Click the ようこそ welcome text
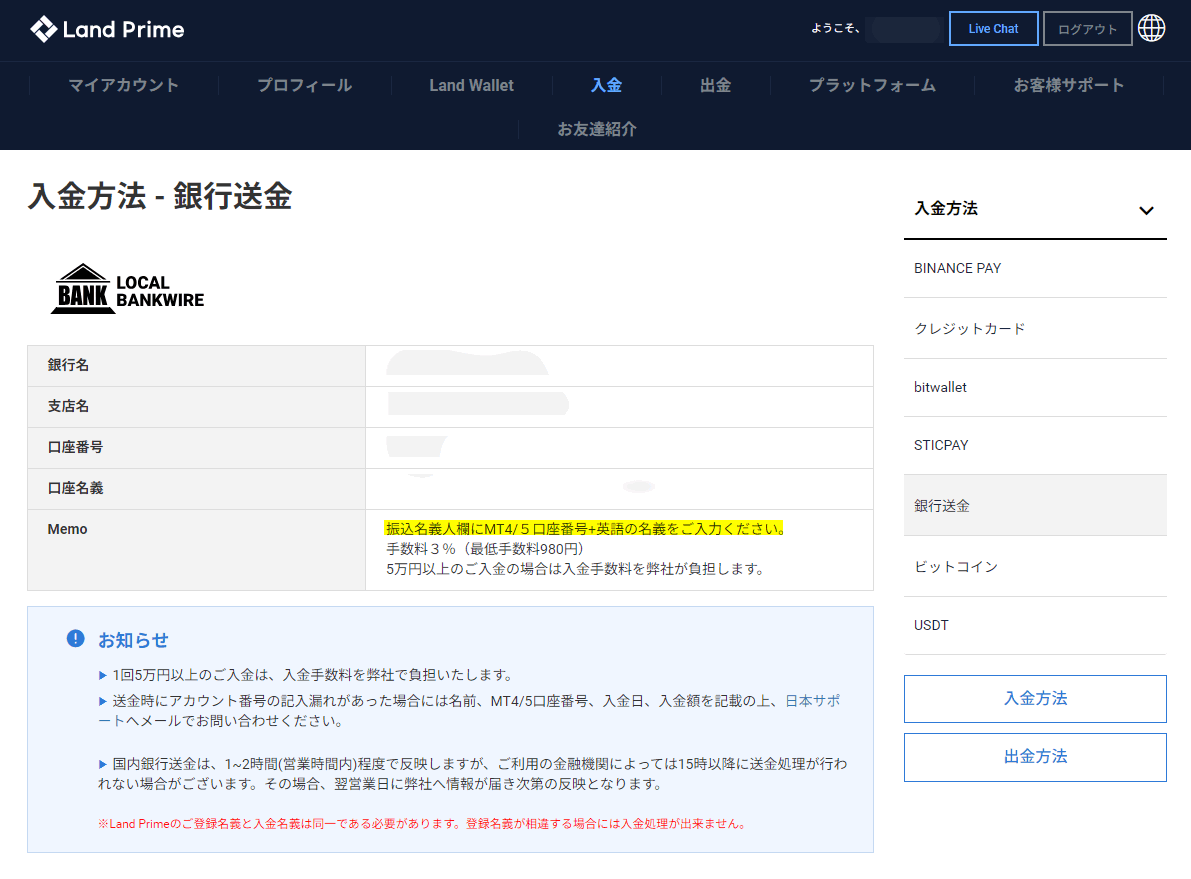Viewport: 1191px width, 879px height. pos(836,28)
